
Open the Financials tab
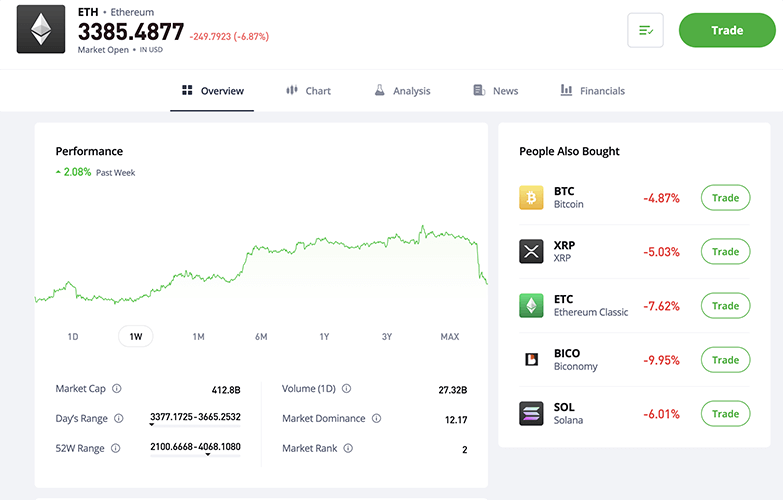coord(592,91)
